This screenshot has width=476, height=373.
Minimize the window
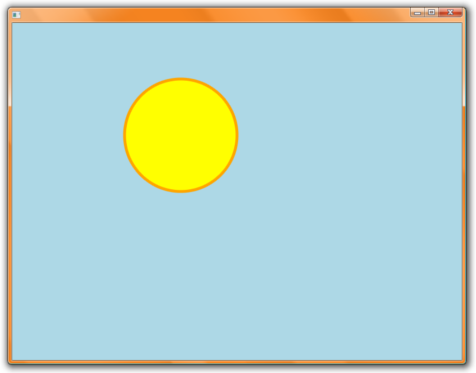point(417,12)
